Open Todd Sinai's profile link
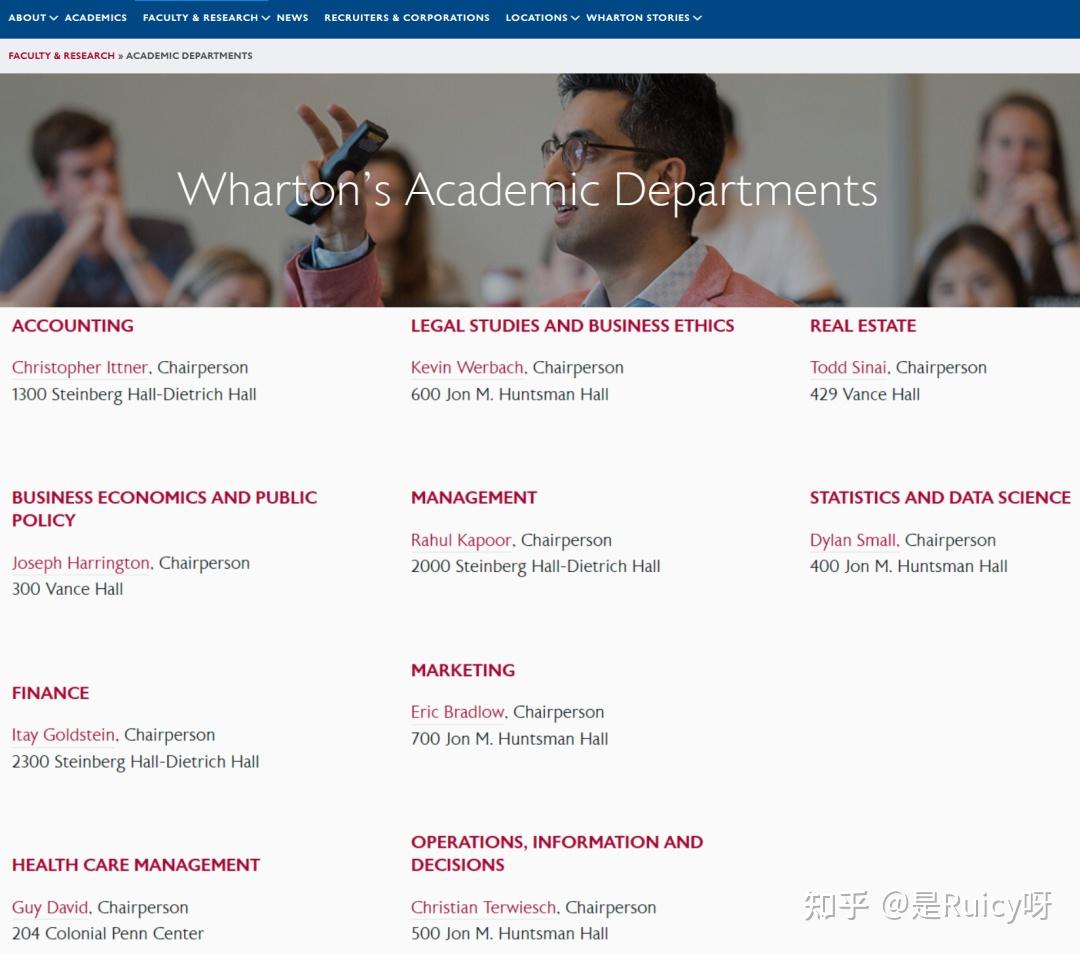 [848, 367]
